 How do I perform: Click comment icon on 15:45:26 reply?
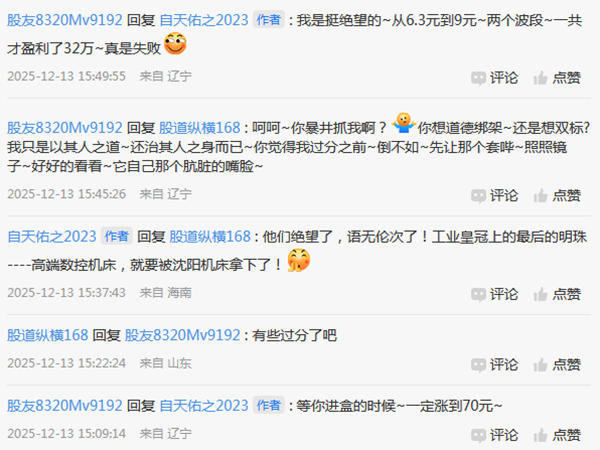pyautogui.click(x=494, y=196)
